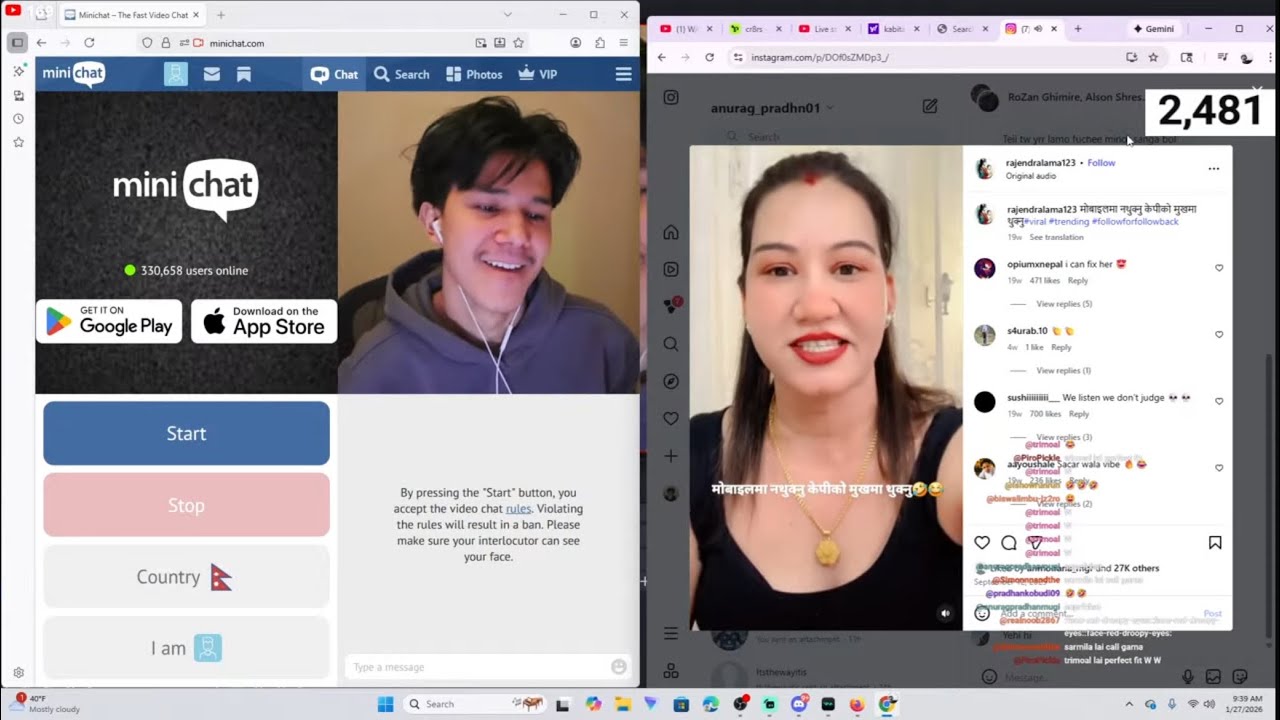Open Minichat messages envelope icon
1280x720 pixels.
pos(212,74)
